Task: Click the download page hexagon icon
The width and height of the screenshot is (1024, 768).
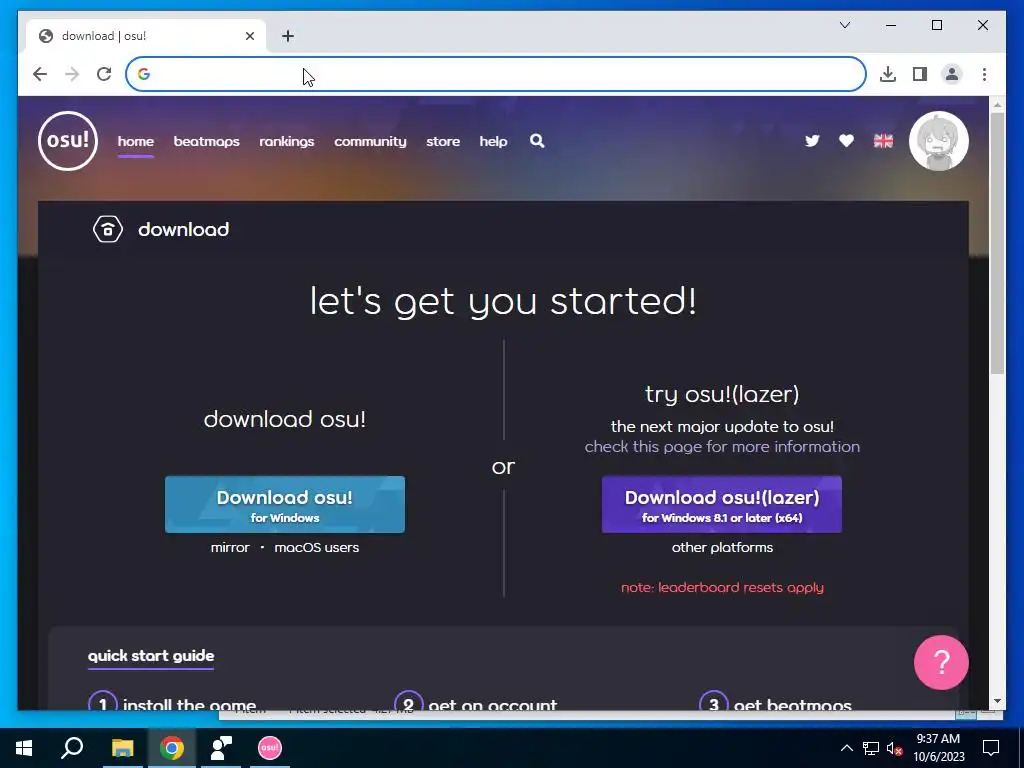Action: [x=108, y=229]
